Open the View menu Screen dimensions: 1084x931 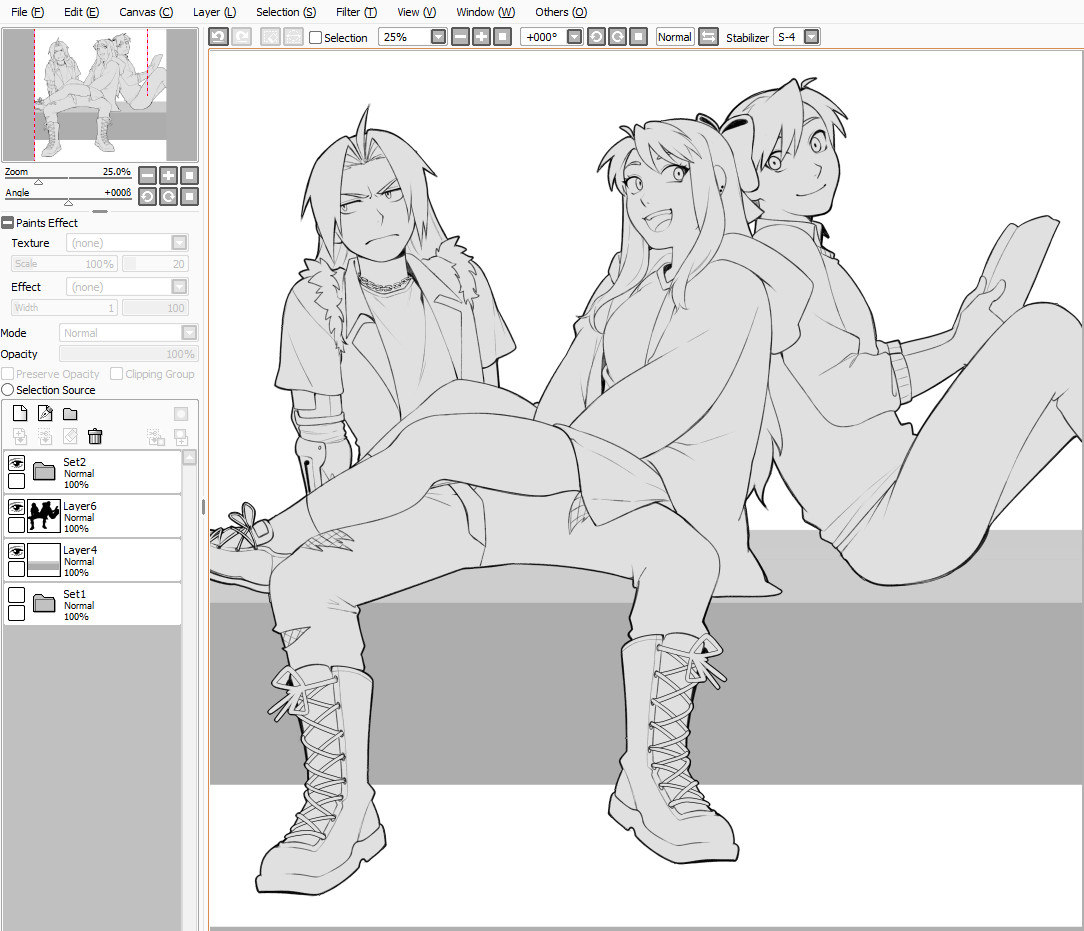417,12
